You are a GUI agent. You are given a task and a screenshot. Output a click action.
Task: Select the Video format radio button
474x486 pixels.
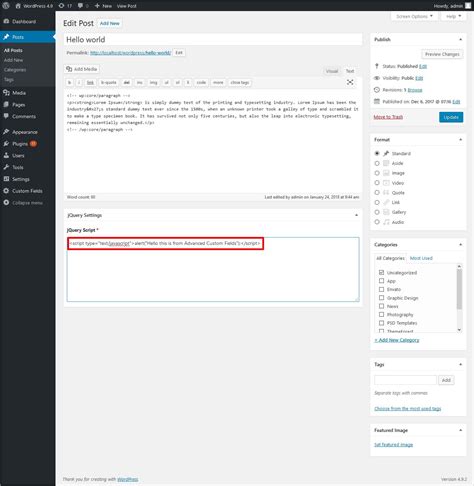[x=377, y=183]
